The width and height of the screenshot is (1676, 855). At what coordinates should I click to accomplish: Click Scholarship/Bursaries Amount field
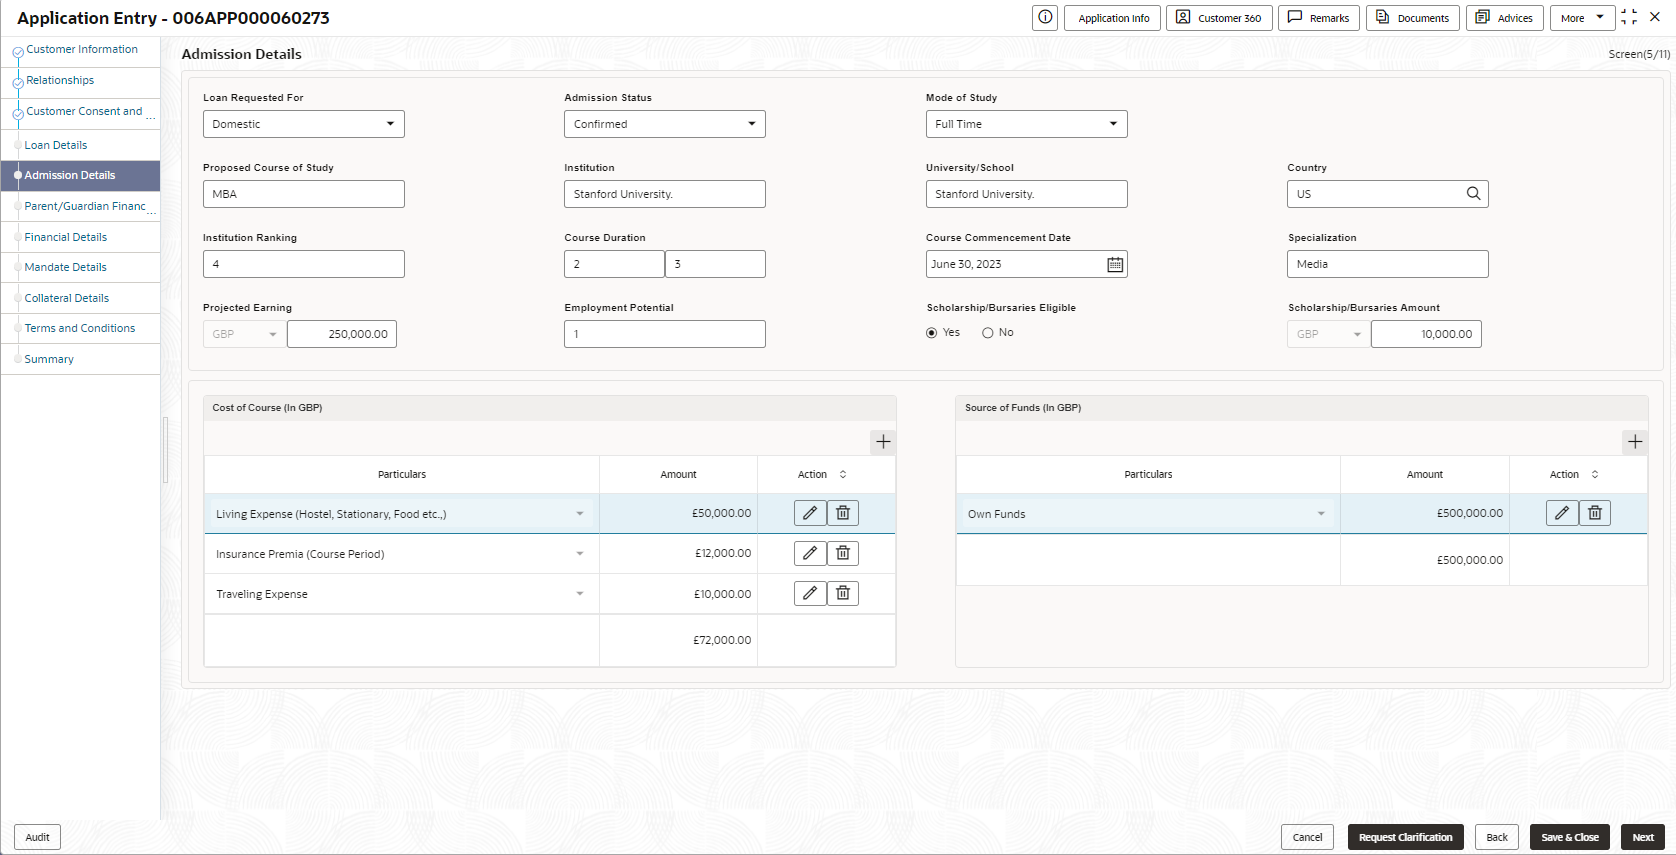pos(1426,334)
